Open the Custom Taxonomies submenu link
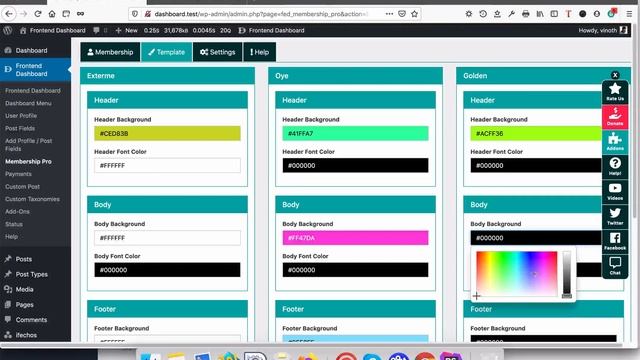This screenshot has width=640, height=360. point(32,199)
